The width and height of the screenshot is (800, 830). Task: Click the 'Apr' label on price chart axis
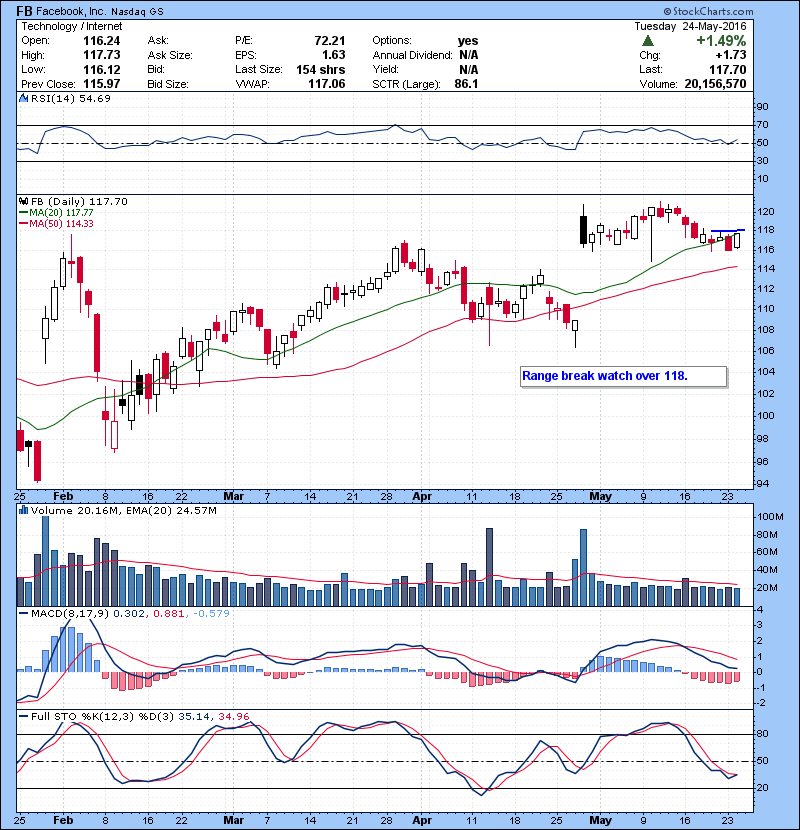click(422, 496)
